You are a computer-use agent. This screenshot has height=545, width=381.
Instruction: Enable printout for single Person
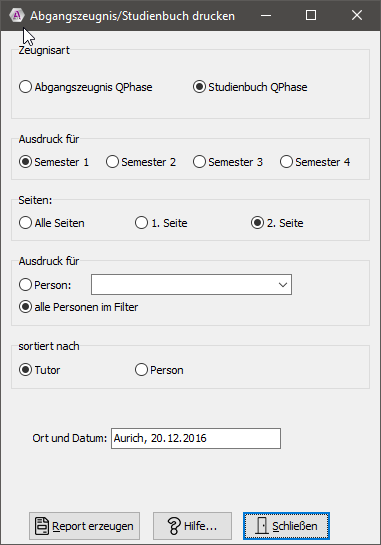[45, 285]
